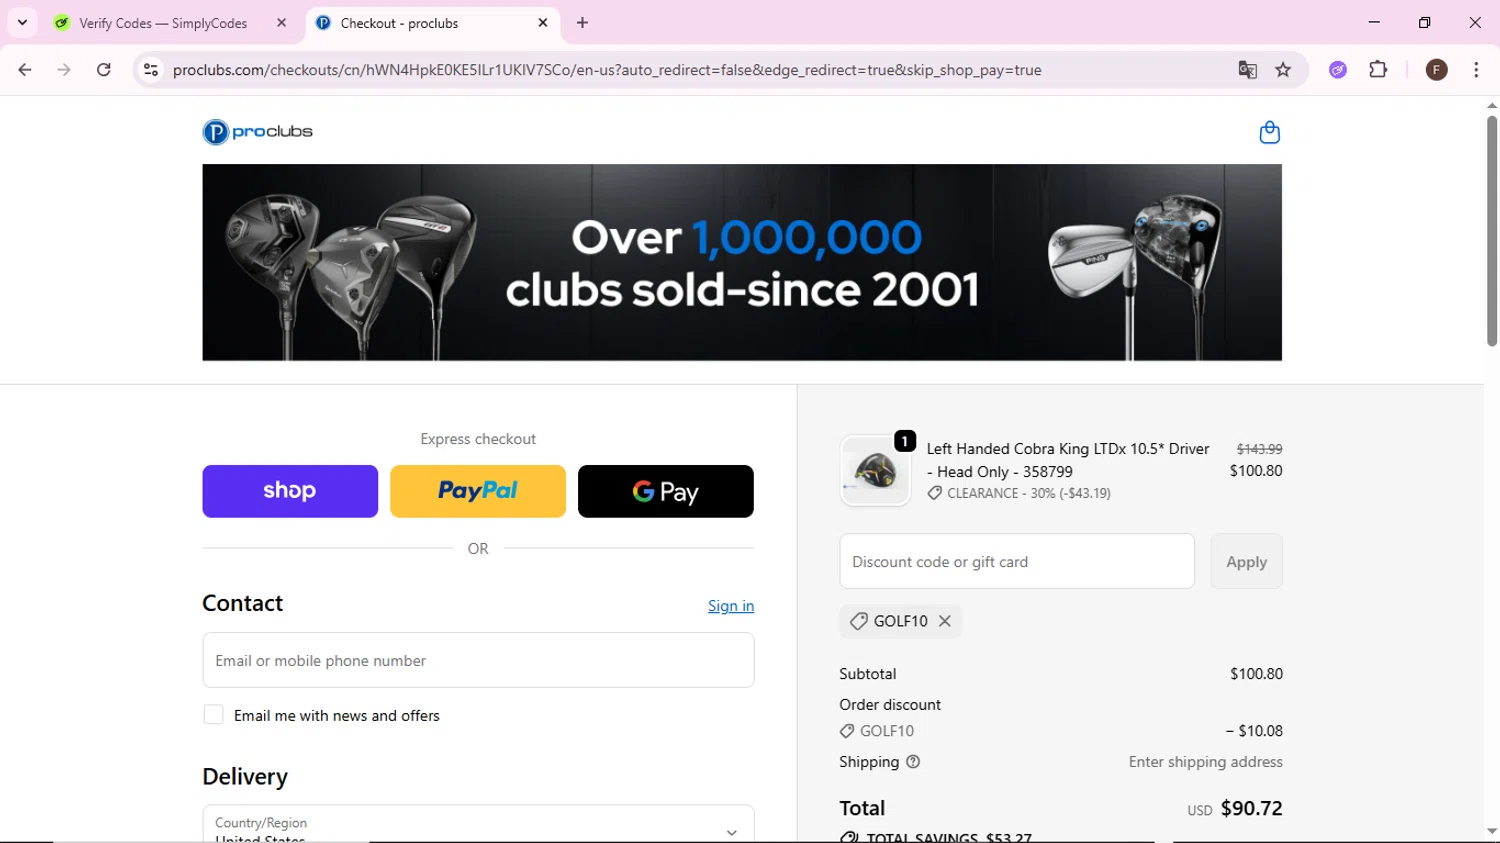
Task: Focus the Discount code or gift card field
Action: click(1017, 562)
